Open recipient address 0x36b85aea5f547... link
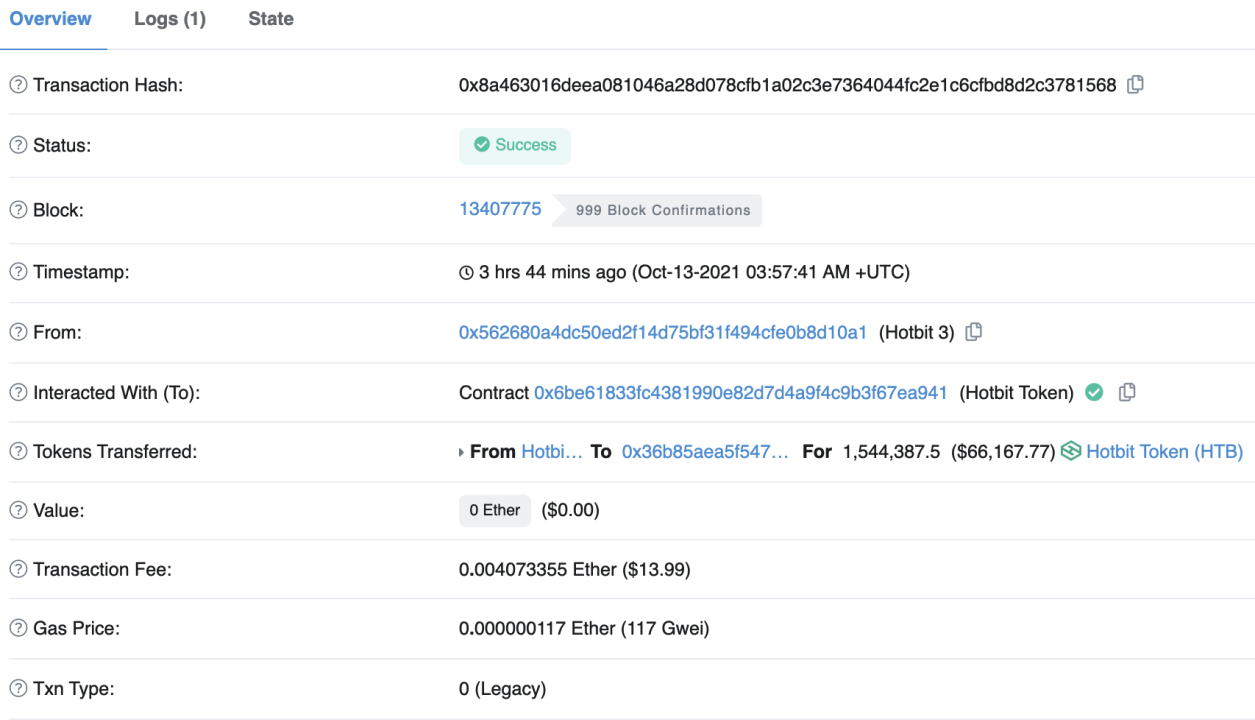 [705, 452]
